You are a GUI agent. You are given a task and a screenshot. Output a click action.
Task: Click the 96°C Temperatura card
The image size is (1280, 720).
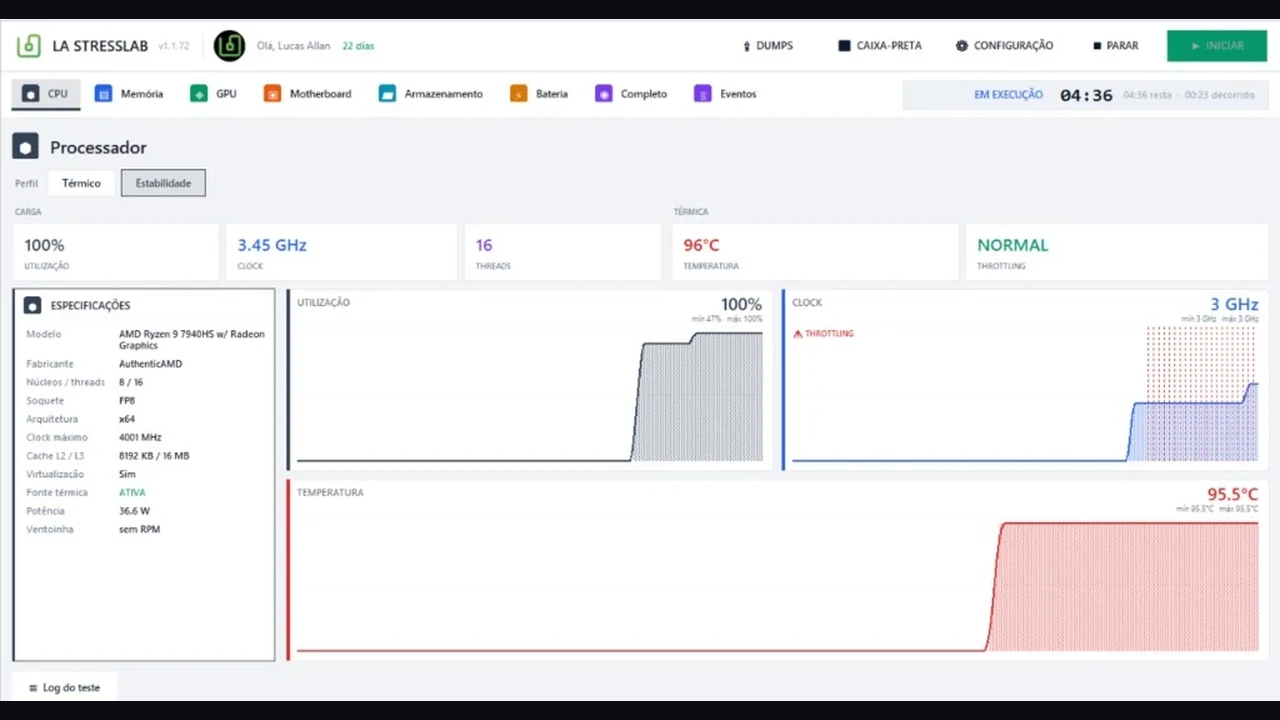point(816,252)
